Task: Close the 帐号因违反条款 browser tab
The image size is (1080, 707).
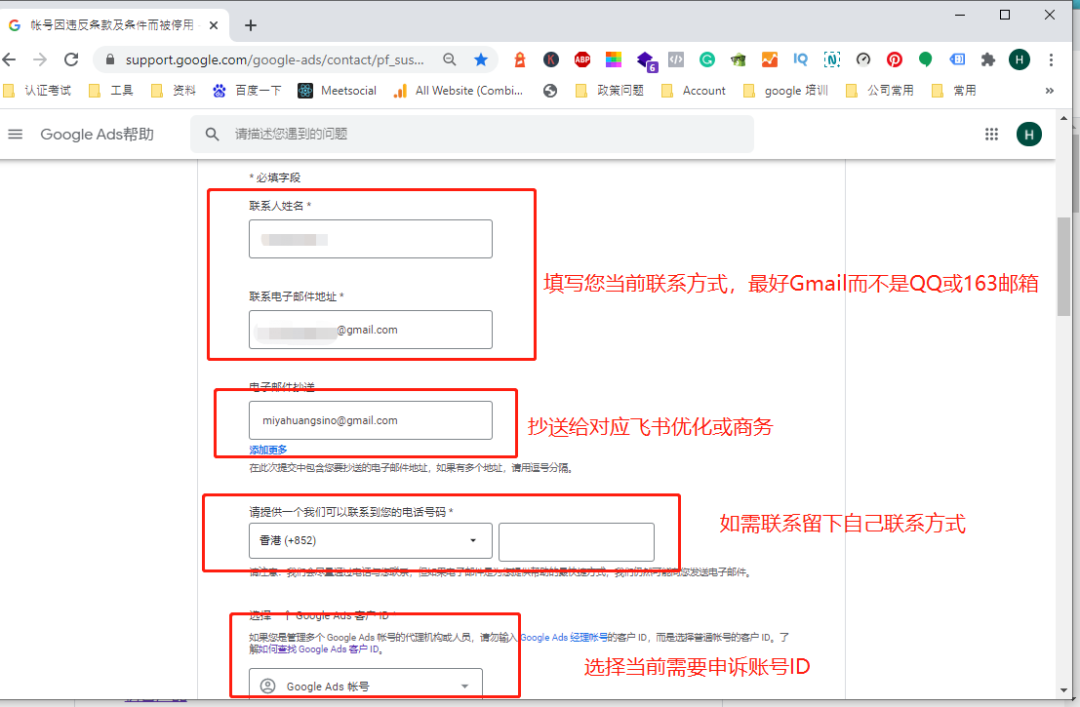Action: (x=214, y=25)
